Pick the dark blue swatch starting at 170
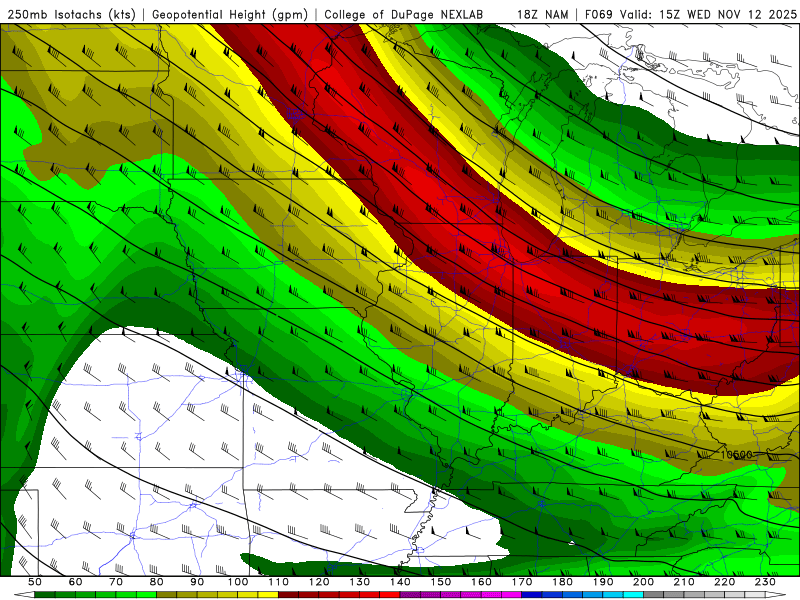The width and height of the screenshot is (800, 600). point(532,594)
